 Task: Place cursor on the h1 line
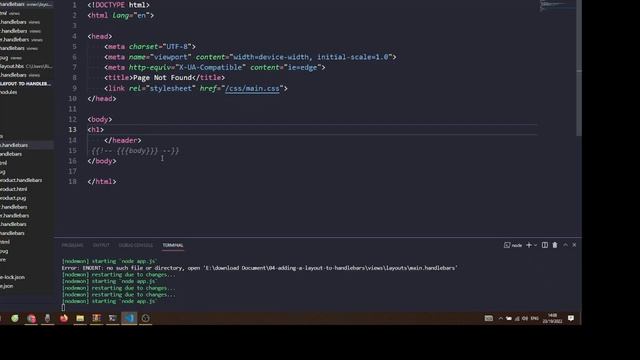click(96, 130)
